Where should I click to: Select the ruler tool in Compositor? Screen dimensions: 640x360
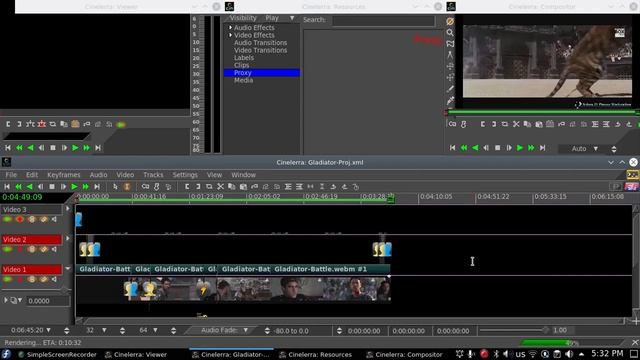tap(450, 55)
